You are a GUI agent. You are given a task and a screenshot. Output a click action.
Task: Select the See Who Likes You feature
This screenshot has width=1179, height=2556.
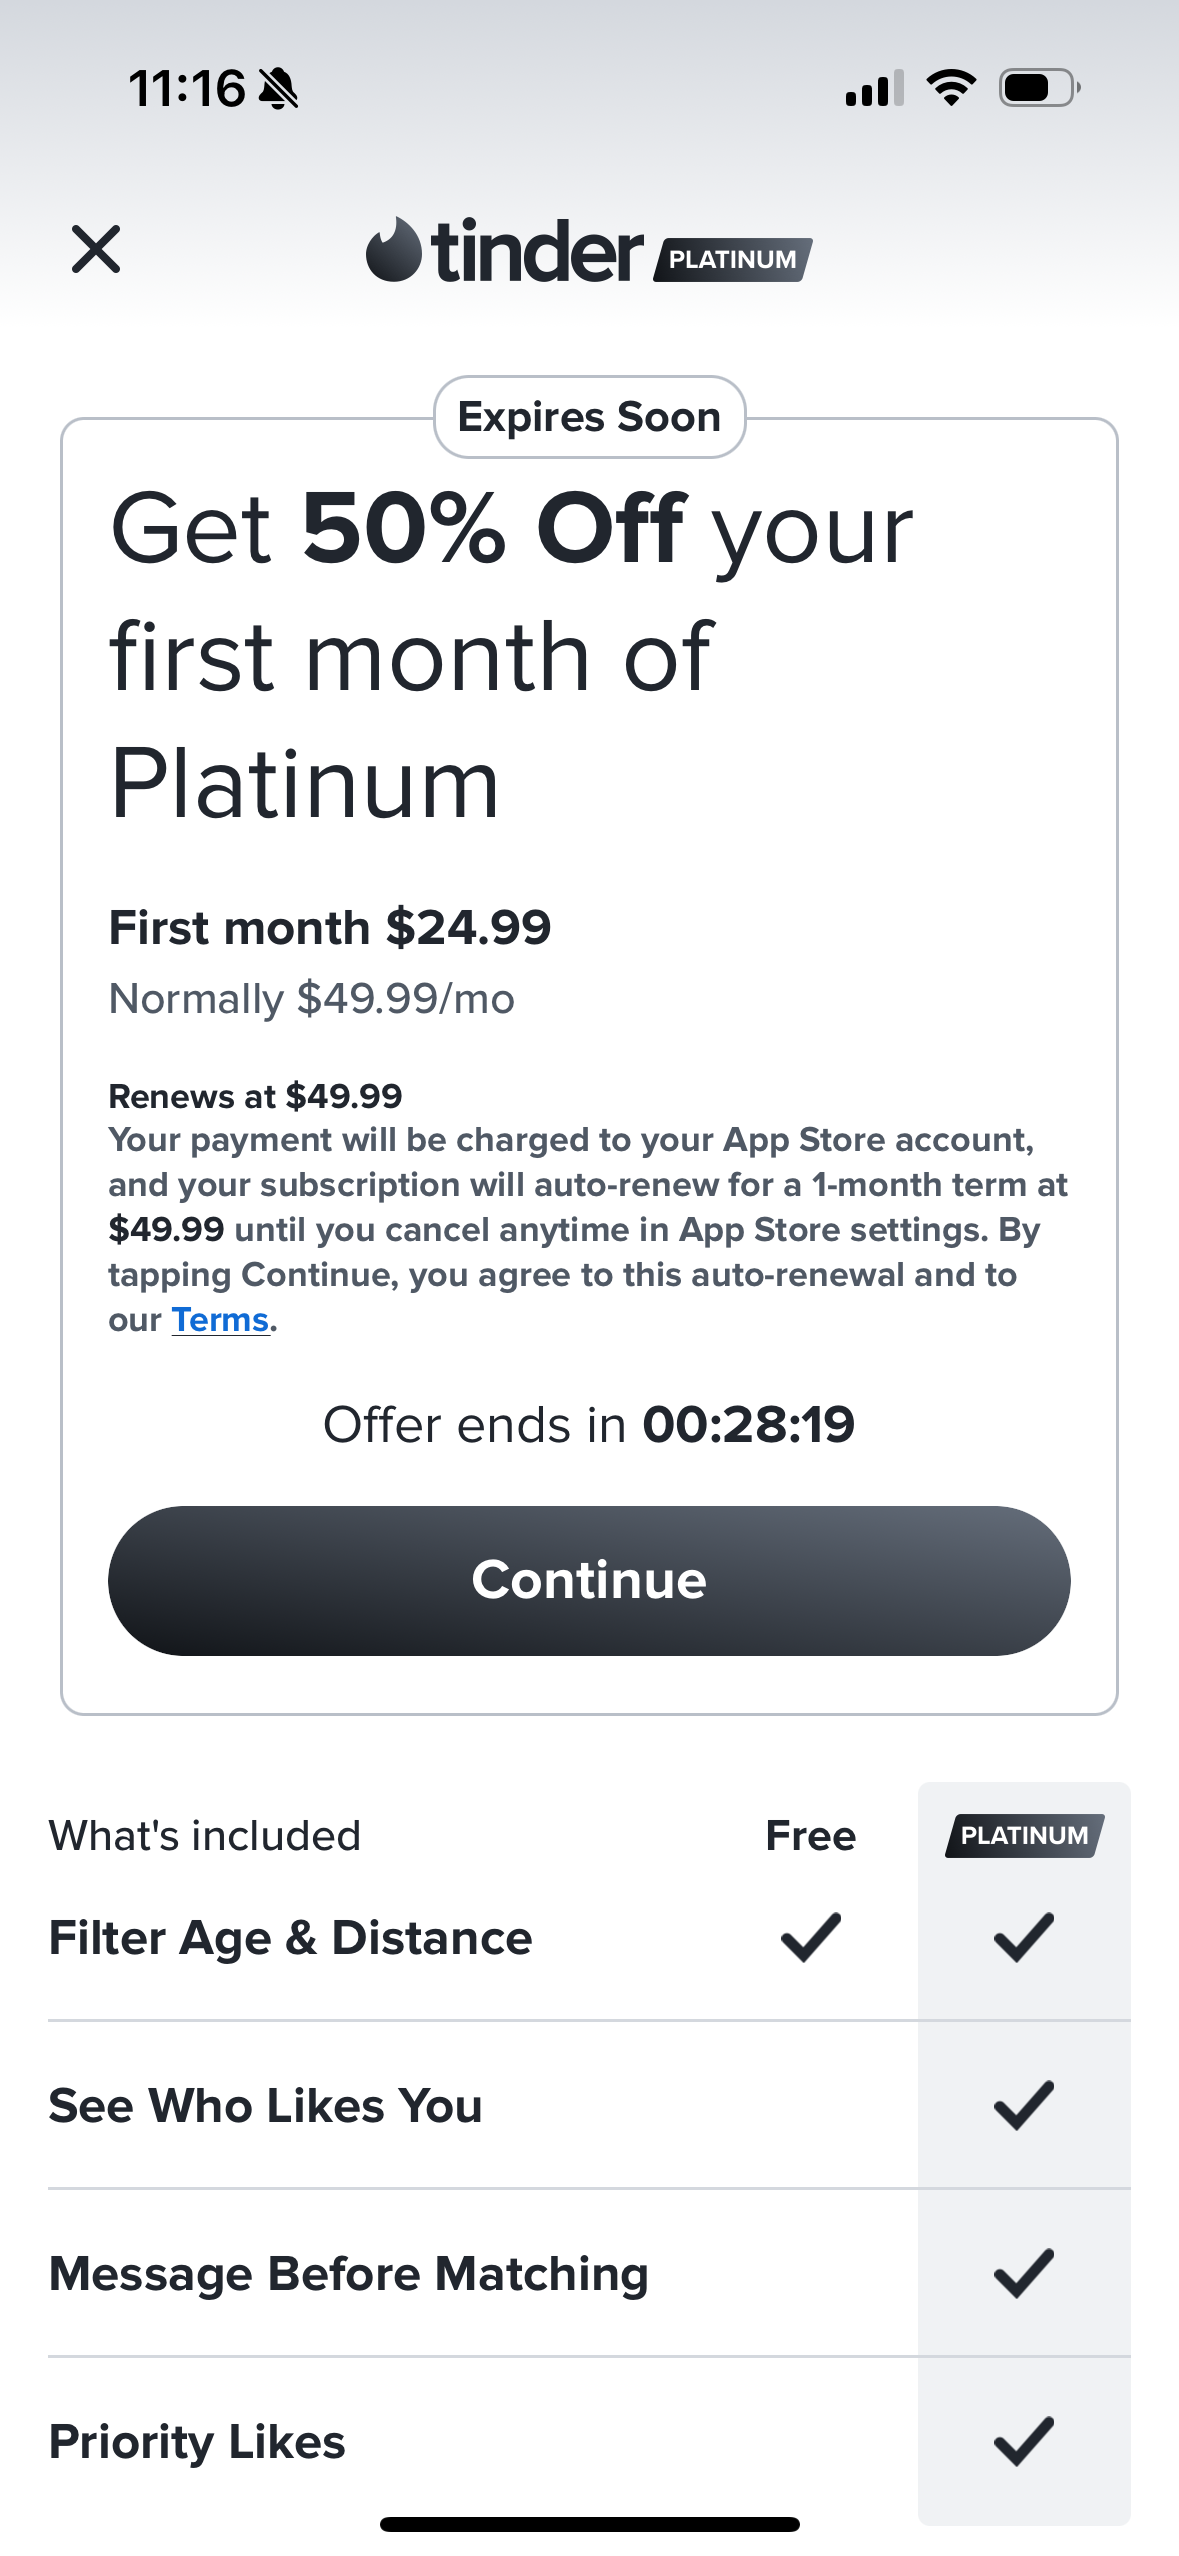266,2106
